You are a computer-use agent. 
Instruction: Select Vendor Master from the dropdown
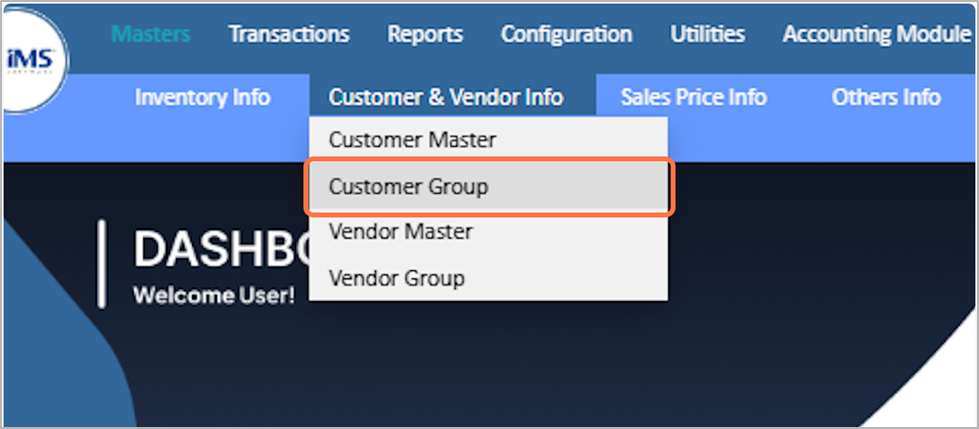tap(400, 232)
